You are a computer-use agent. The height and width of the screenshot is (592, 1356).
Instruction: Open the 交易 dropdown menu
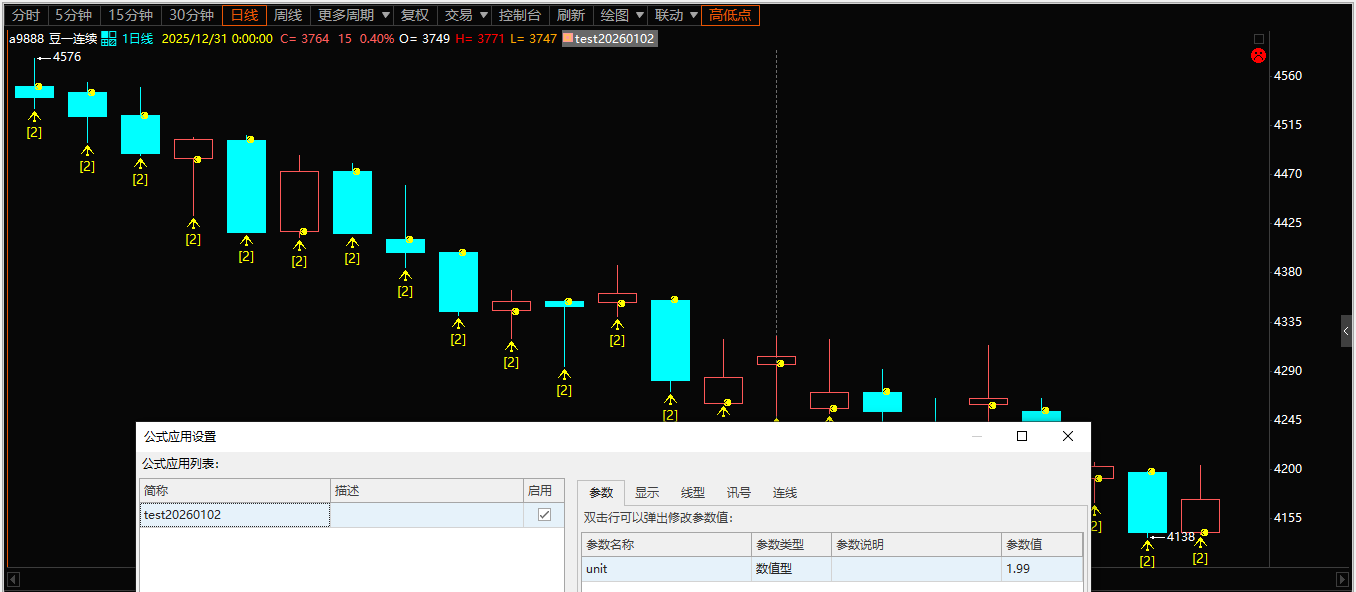tap(466, 15)
